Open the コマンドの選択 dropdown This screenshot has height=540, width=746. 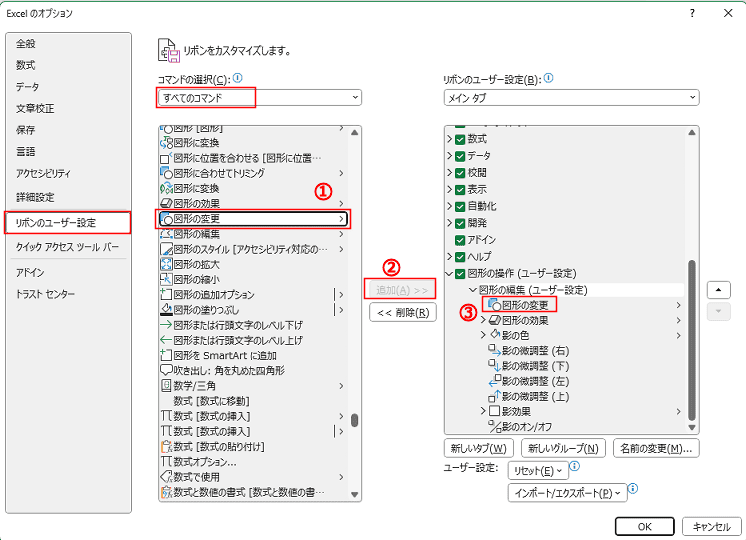point(259,98)
